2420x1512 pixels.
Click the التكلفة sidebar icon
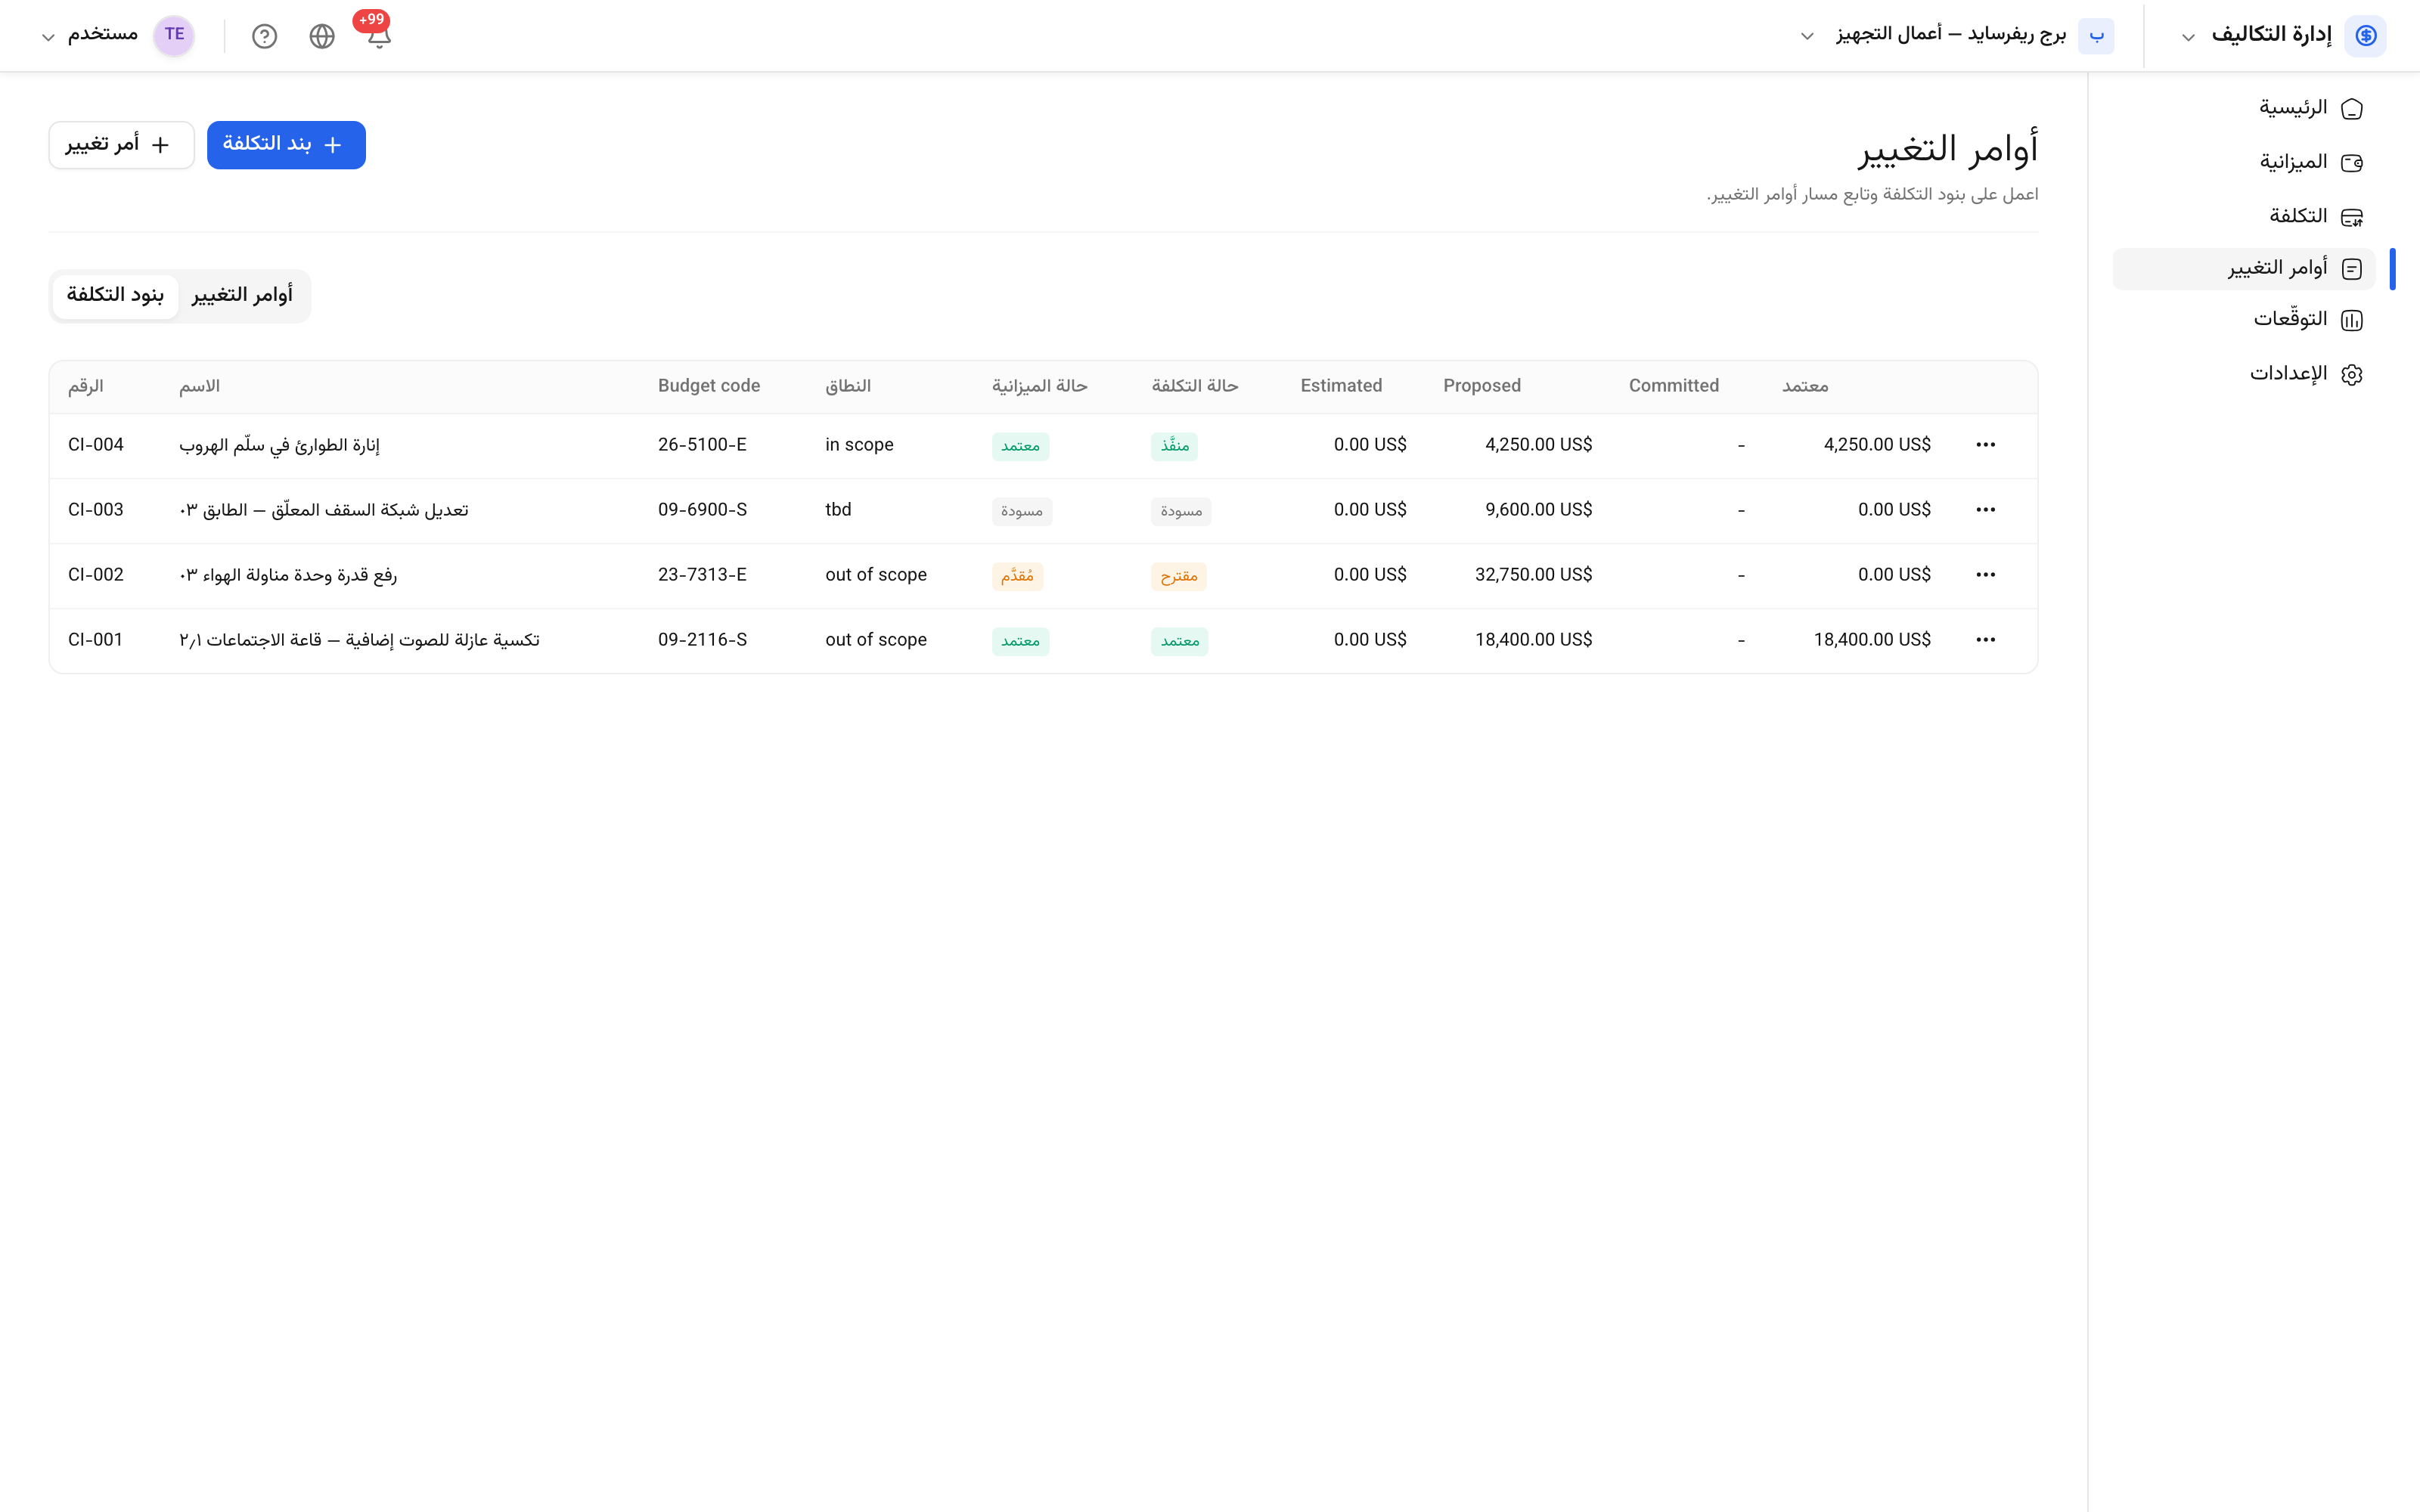(x=2351, y=216)
